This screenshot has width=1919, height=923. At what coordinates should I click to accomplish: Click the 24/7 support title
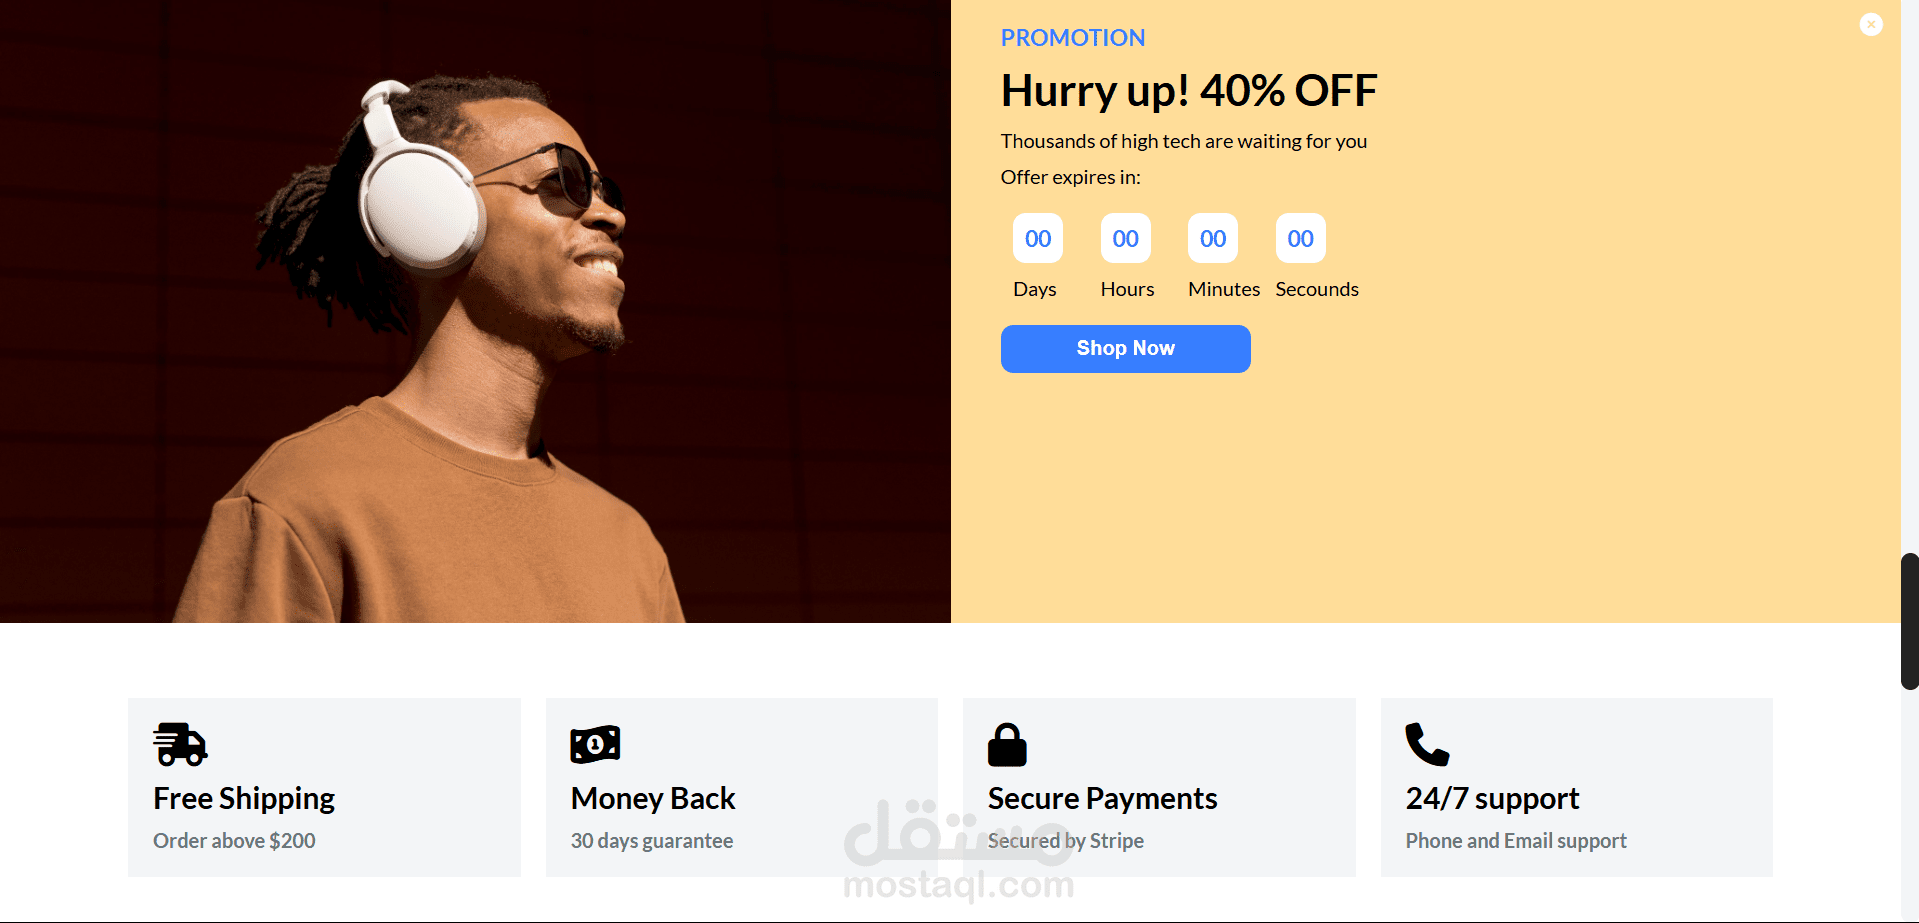1492,799
